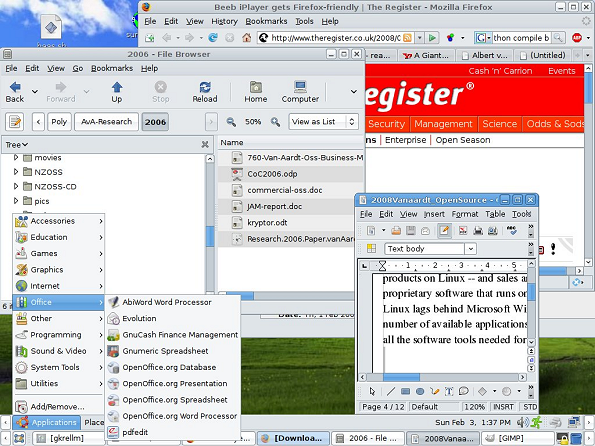Toggle Edit File mode in Writer

(444, 230)
